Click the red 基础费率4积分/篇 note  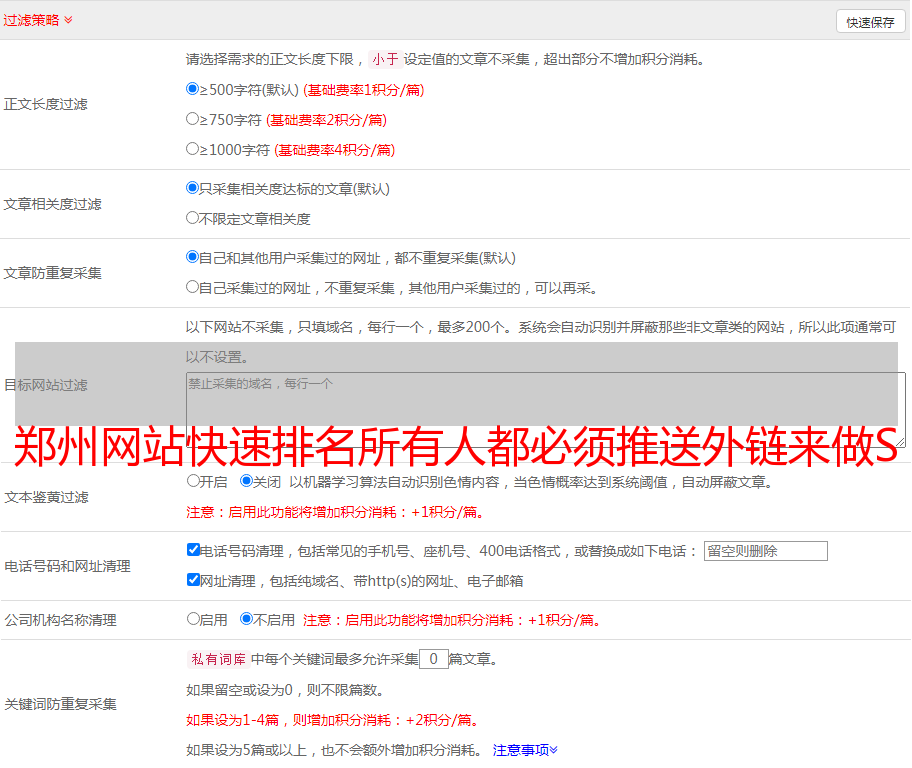coord(334,150)
